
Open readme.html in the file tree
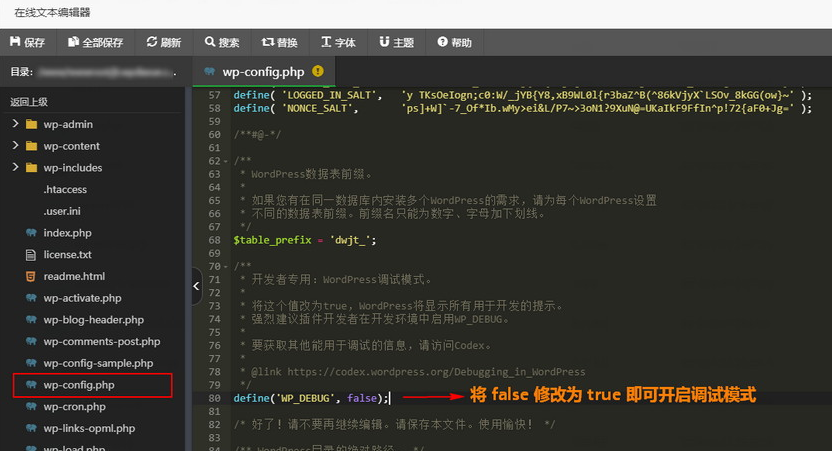tap(74, 276)
